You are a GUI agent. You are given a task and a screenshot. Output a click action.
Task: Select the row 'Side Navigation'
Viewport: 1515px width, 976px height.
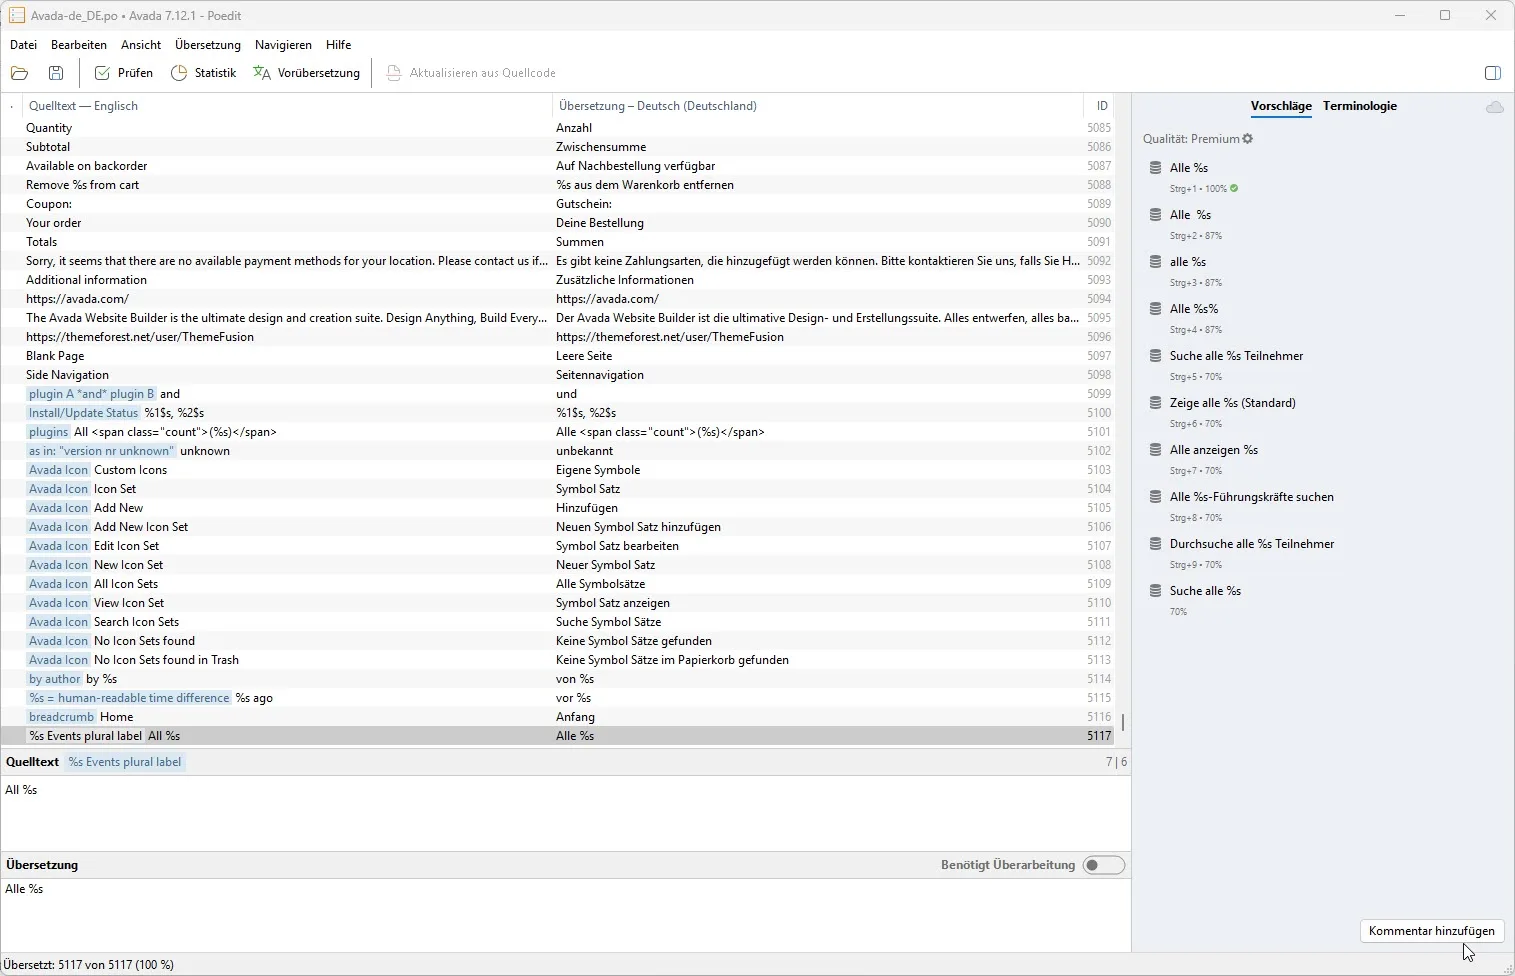coord(559,375)
